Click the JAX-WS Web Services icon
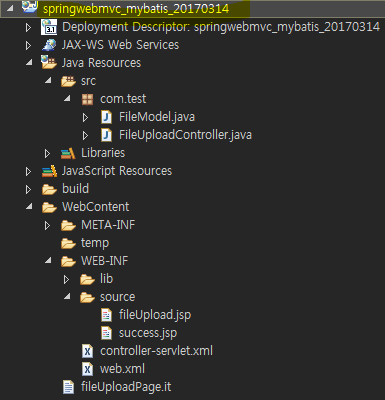The image size is (385, 400). point(49,45)
